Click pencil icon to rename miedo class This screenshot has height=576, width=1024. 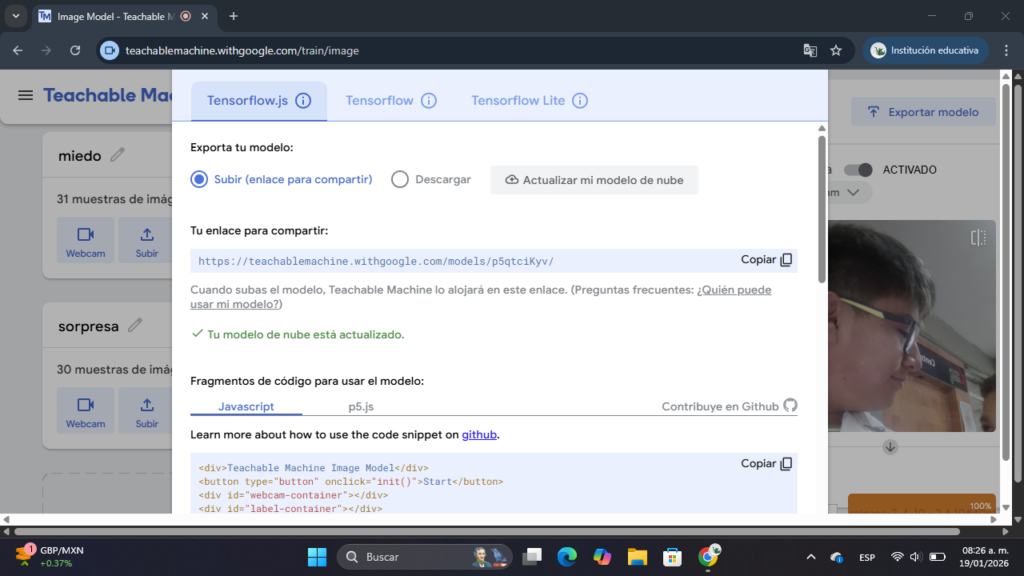point(118,155)
